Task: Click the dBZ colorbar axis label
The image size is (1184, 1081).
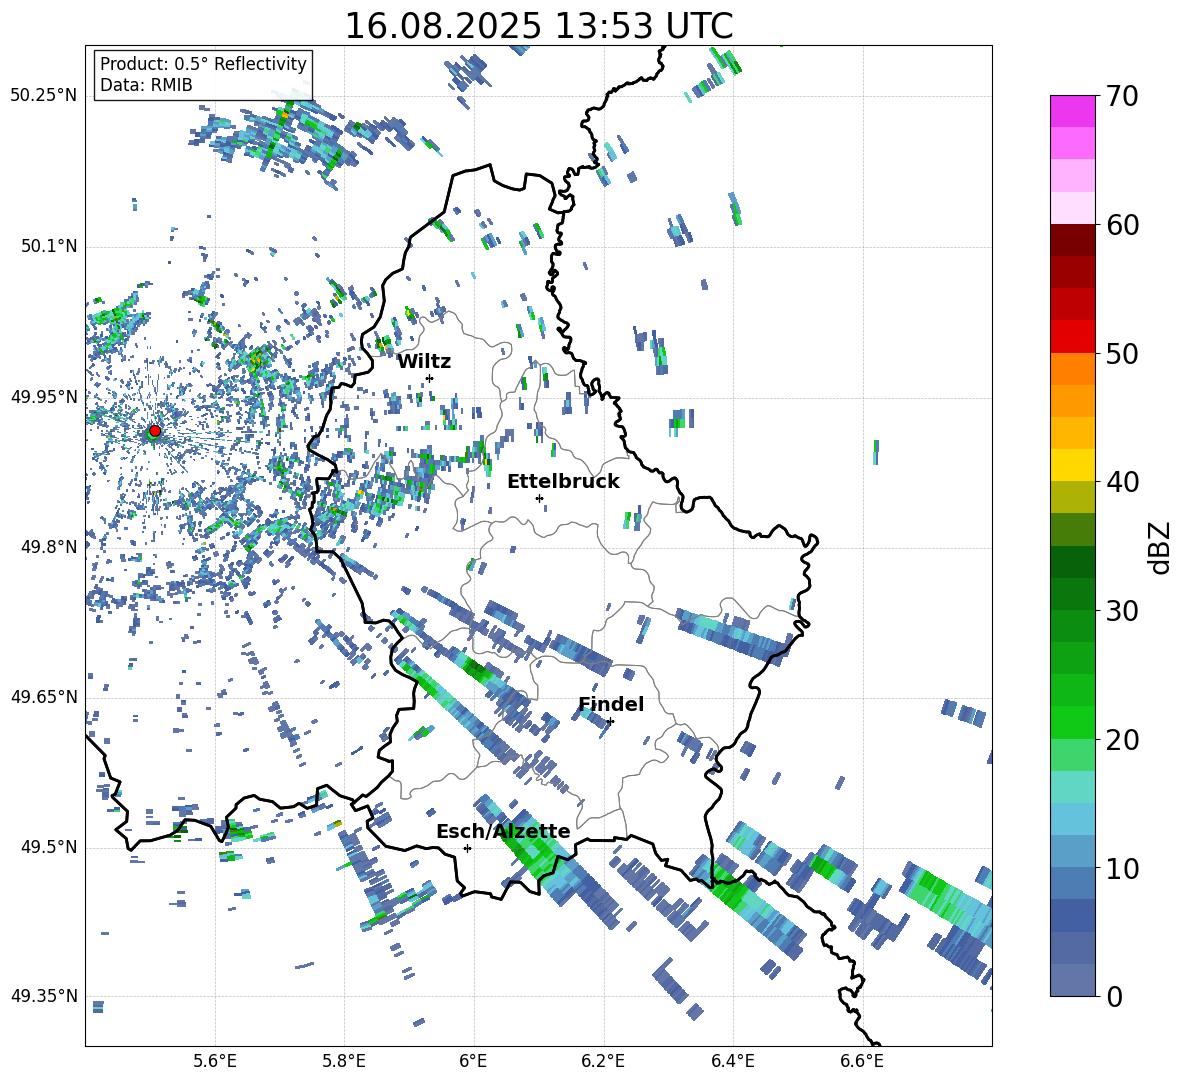Action: coord(1161,547)
